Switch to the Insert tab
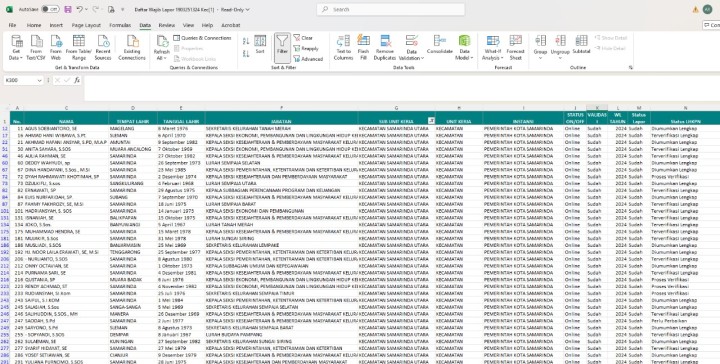720x364 pixels. point(56,25)
